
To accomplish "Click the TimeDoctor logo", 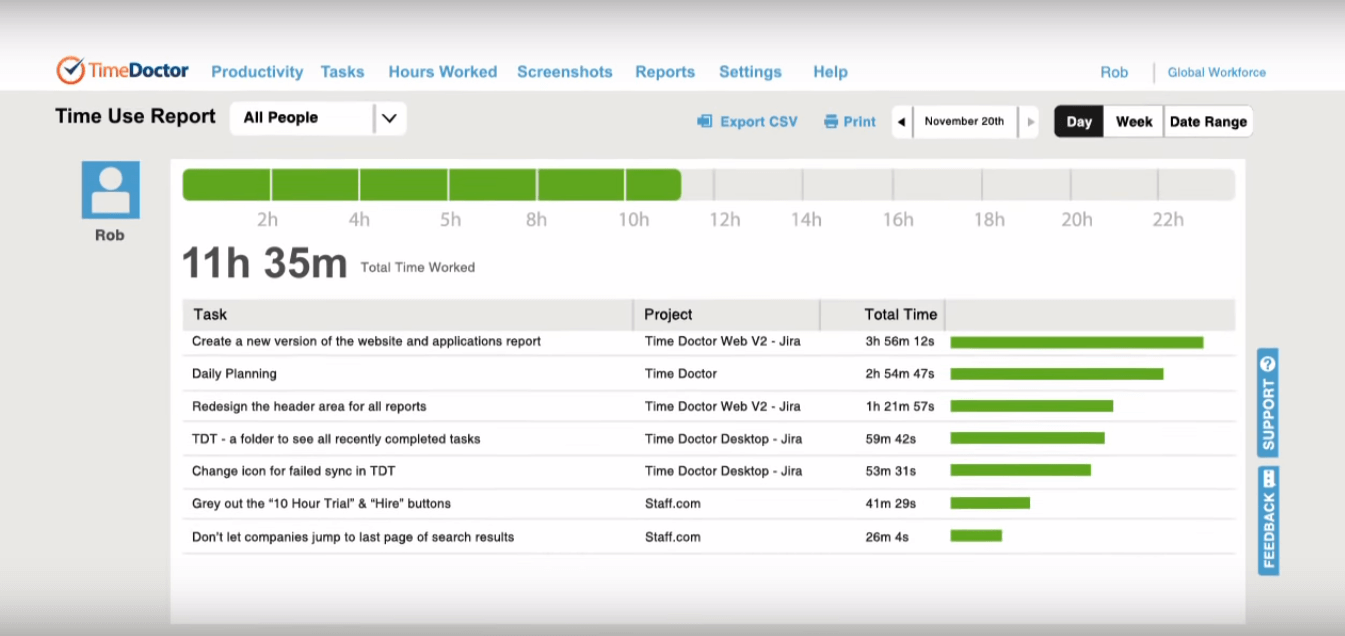I will pos(121,70).
